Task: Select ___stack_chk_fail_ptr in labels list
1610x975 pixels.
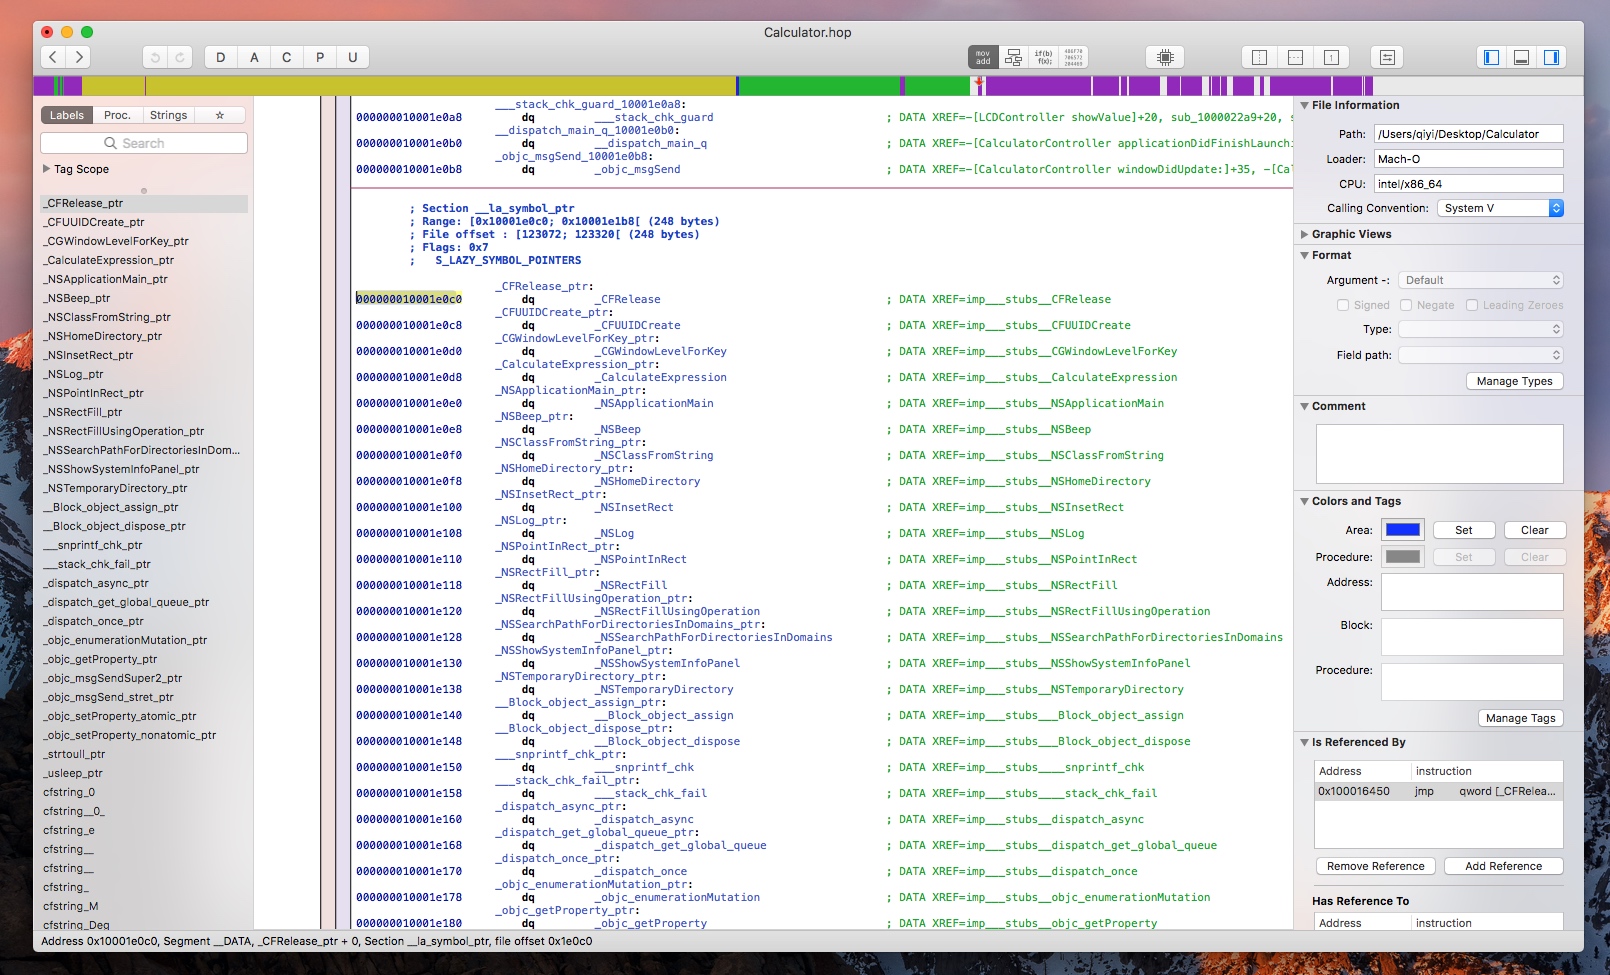Action: click(97, 564)
